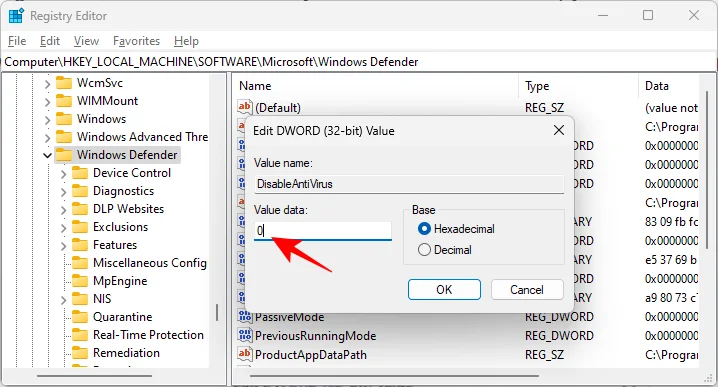The height and width of the screenshot is (387, 718).
Task: Select the PreviousRunningMode value name
Action: click(315, 336)
